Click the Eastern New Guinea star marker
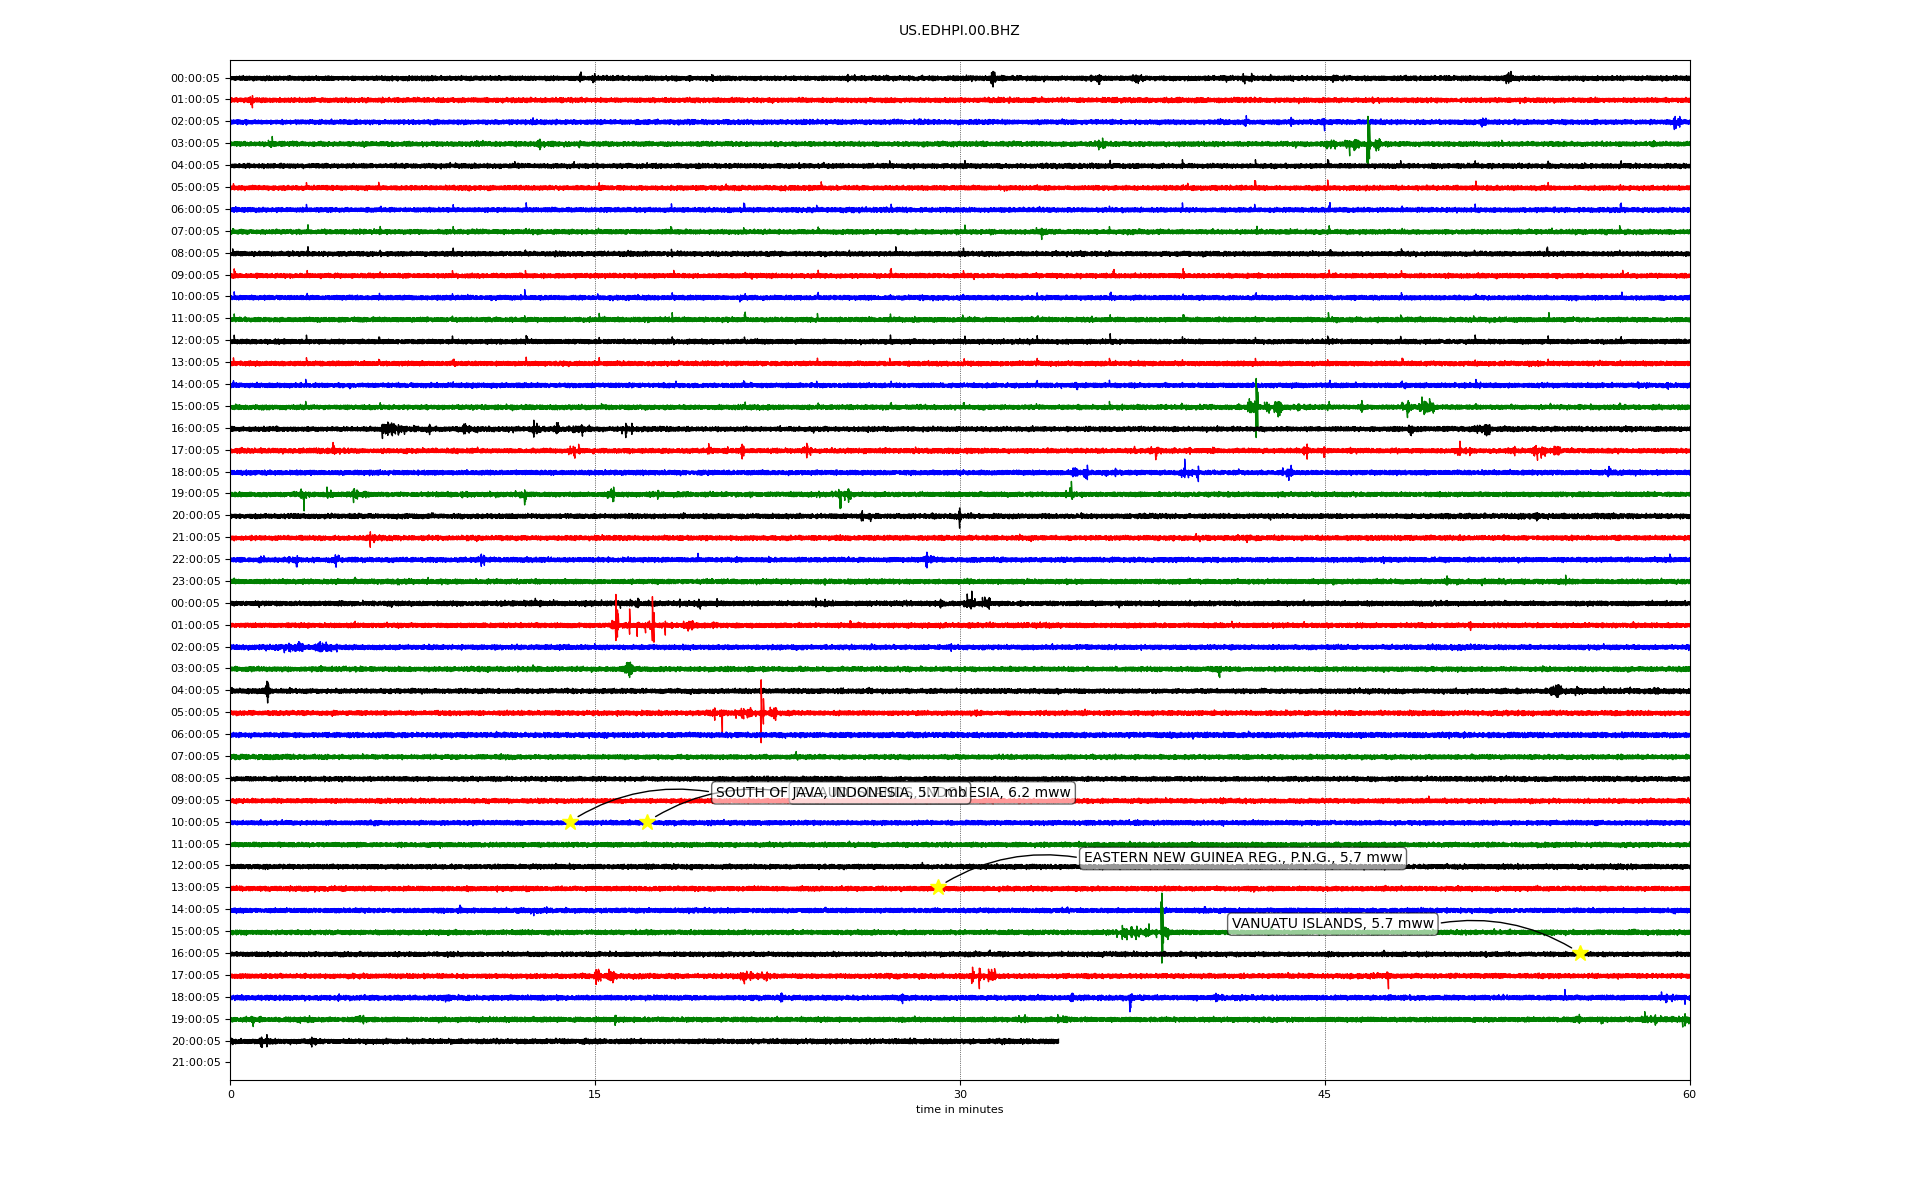The height and width of the screenshot is (1200, 1920). (x=938, y=887)
